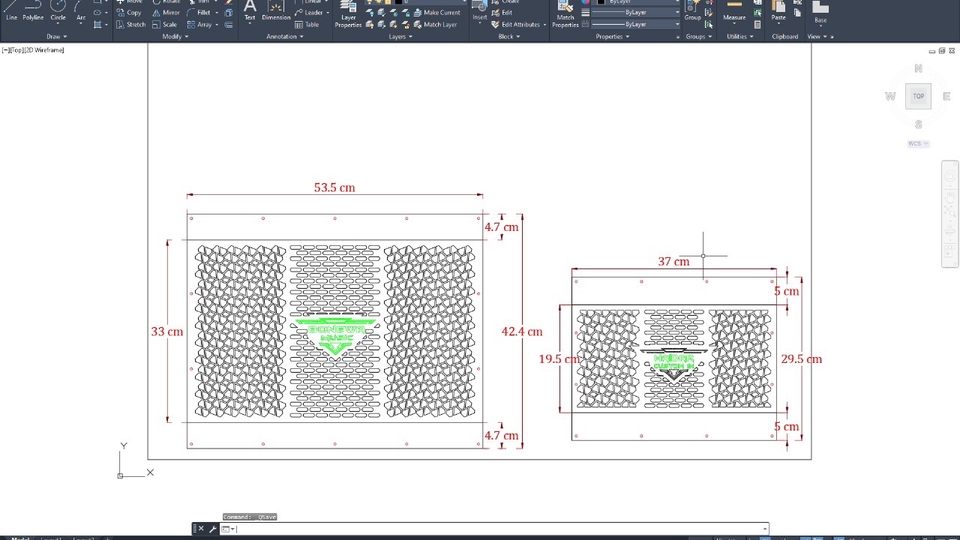Activate the Copy command in Modify
The image size is (960, 540).
coord(129,12)
